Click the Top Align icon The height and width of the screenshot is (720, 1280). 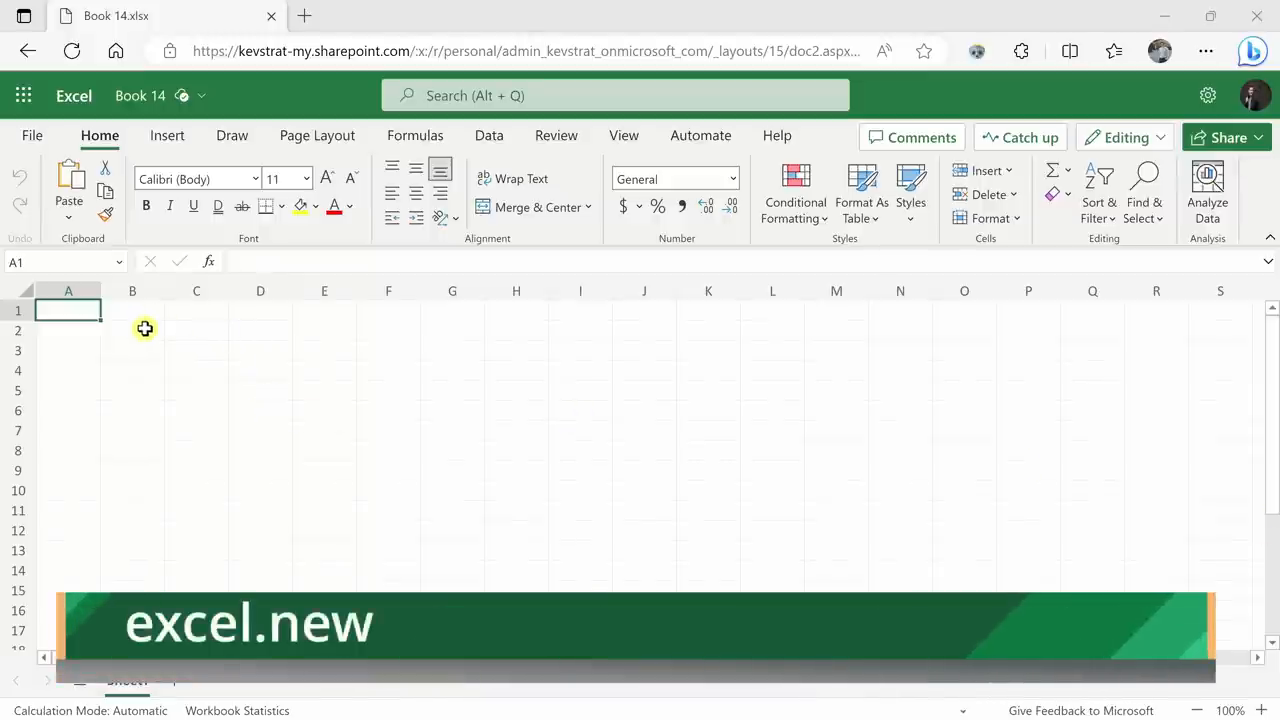[x=392, y=168]
